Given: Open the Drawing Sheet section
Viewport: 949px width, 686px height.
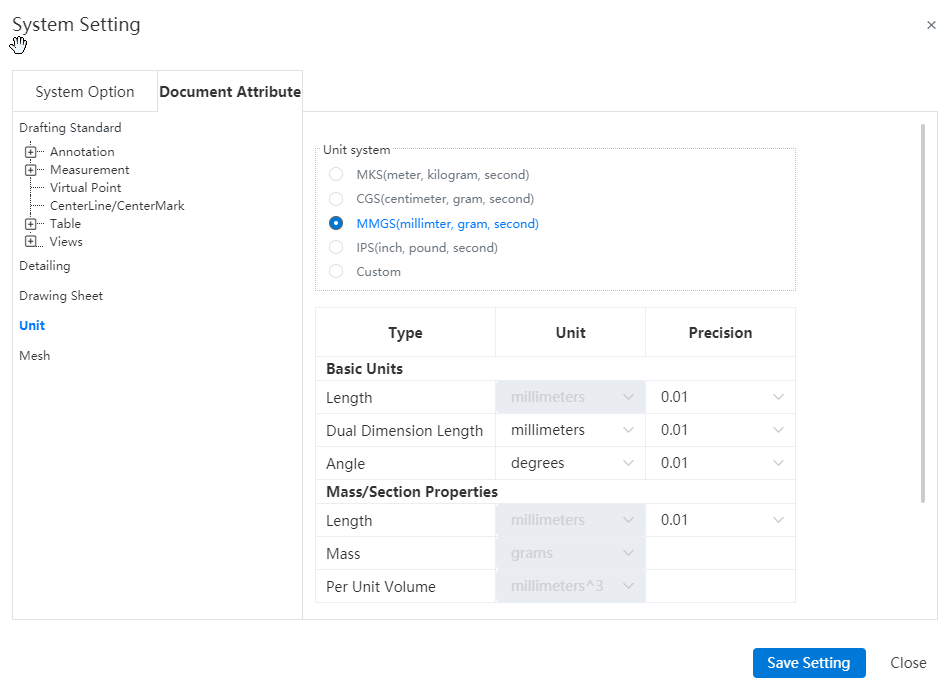Looking at the screenshot, I should pyautogui.click(x=61, y=295).
